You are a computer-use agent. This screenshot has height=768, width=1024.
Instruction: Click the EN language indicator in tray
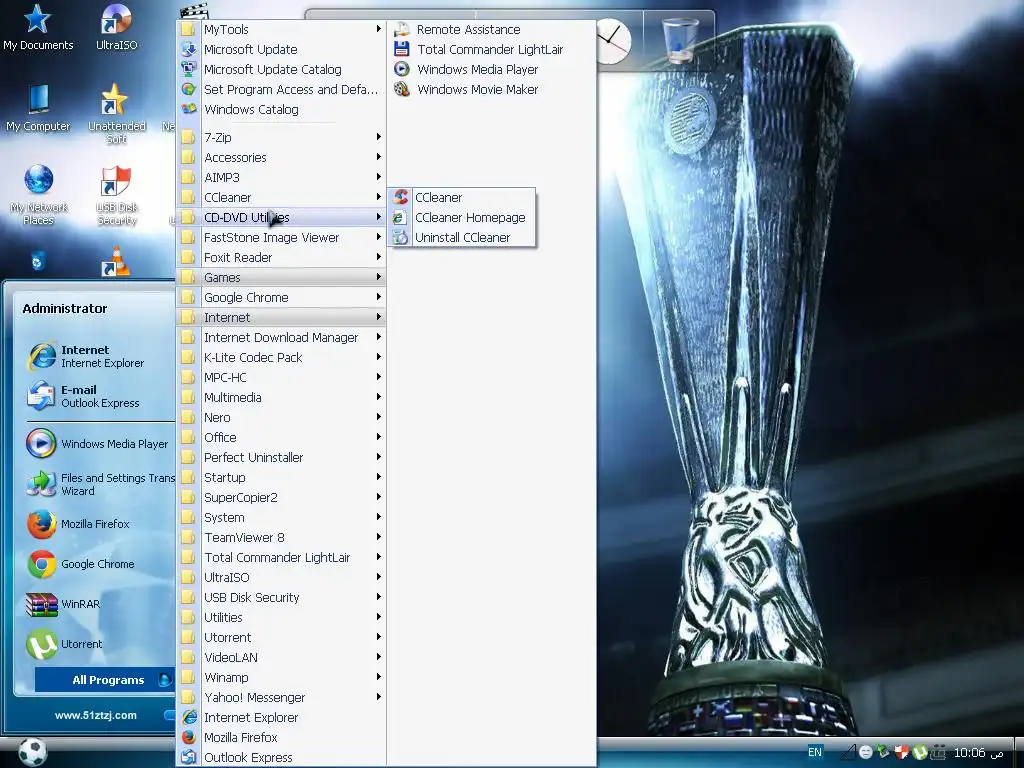coord(815,752)
